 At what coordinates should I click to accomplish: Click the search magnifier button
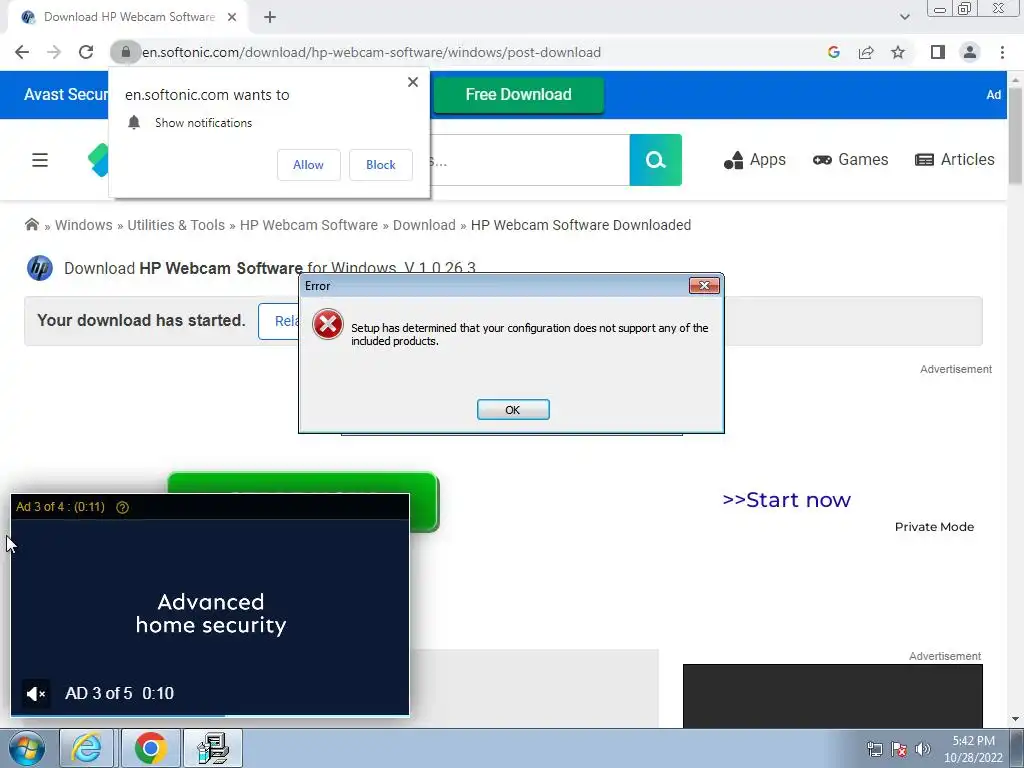pos(655,160)
